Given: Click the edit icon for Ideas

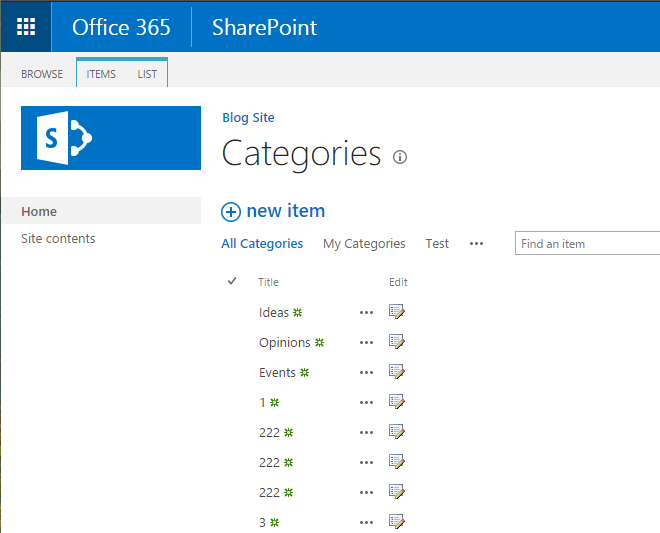Looking at the screenshot, I should pos(397,312).
